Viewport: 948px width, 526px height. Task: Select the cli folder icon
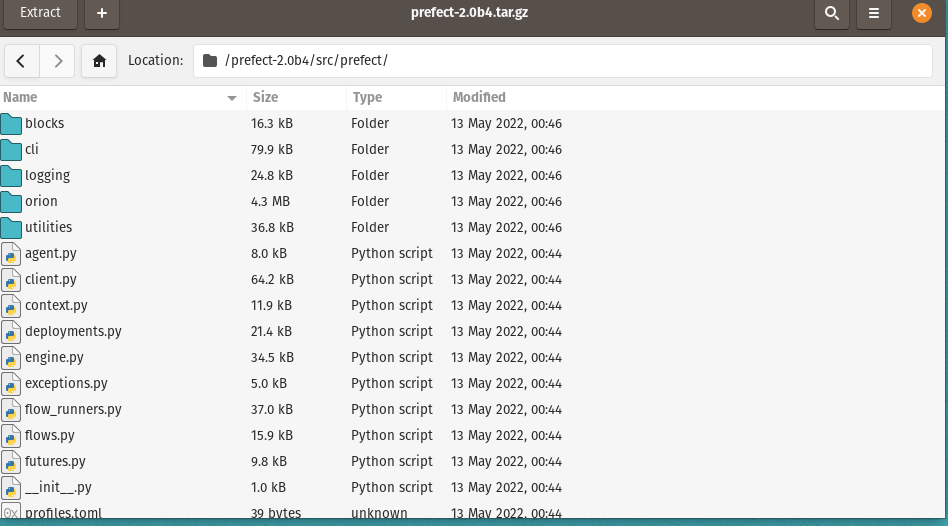click(11, 149)
